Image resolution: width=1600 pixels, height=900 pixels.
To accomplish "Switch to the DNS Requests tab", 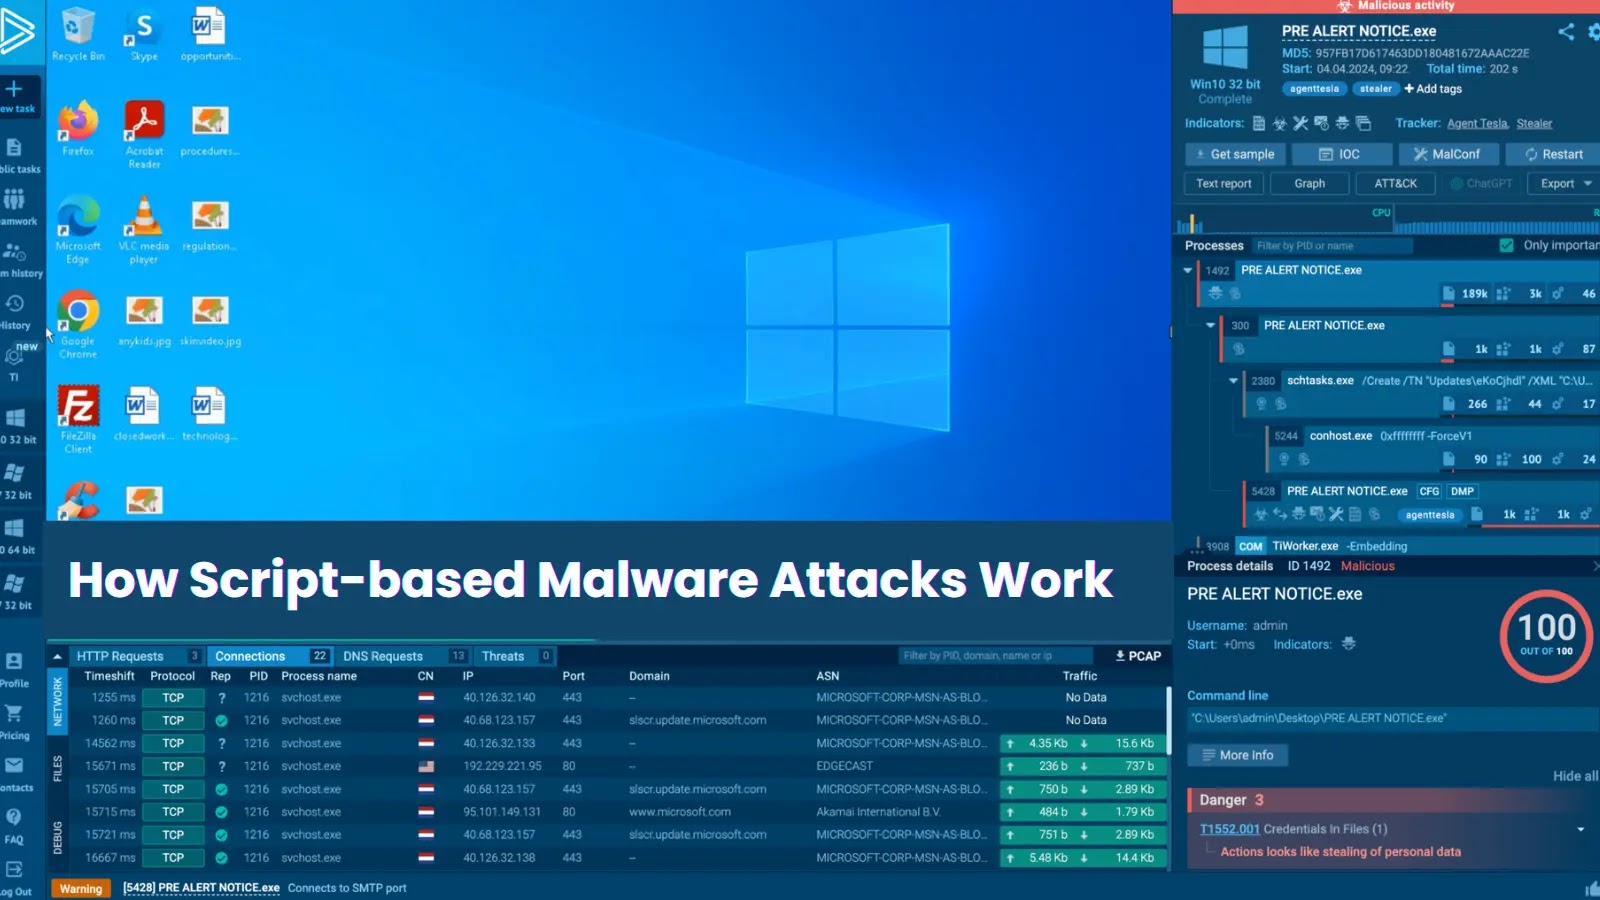I will pyautogui.click(x=383, y=655).
